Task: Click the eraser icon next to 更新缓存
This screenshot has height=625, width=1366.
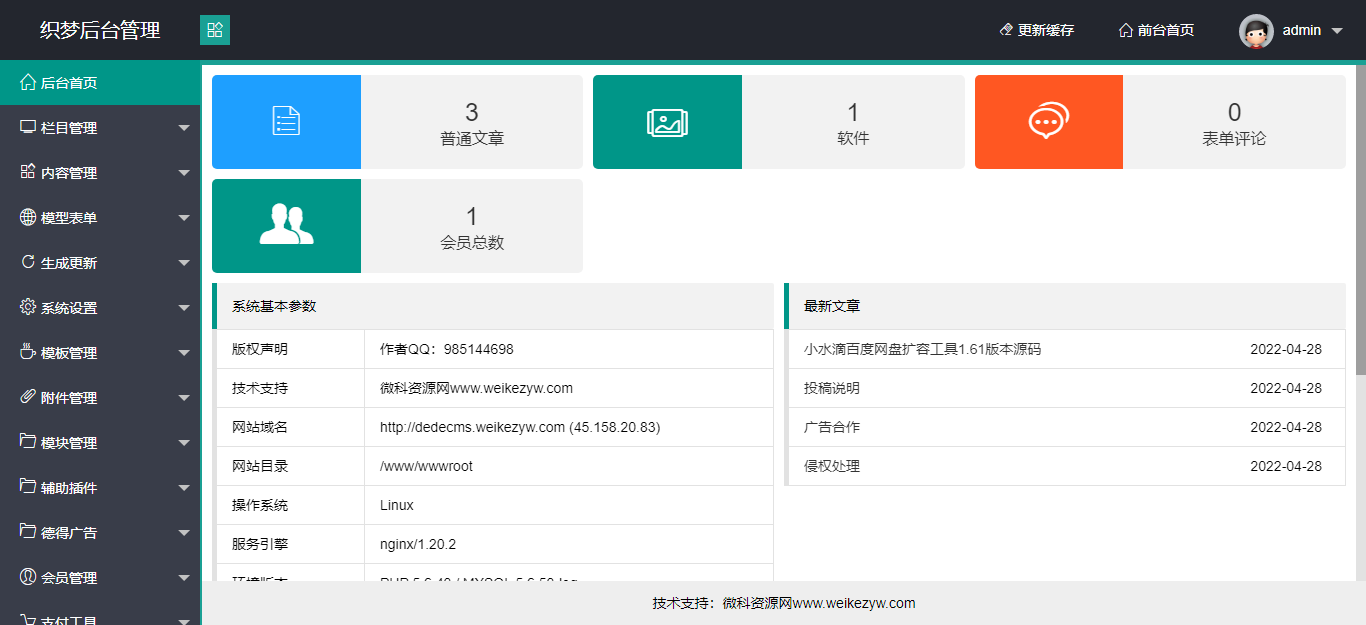Action: pos(1004,30)
